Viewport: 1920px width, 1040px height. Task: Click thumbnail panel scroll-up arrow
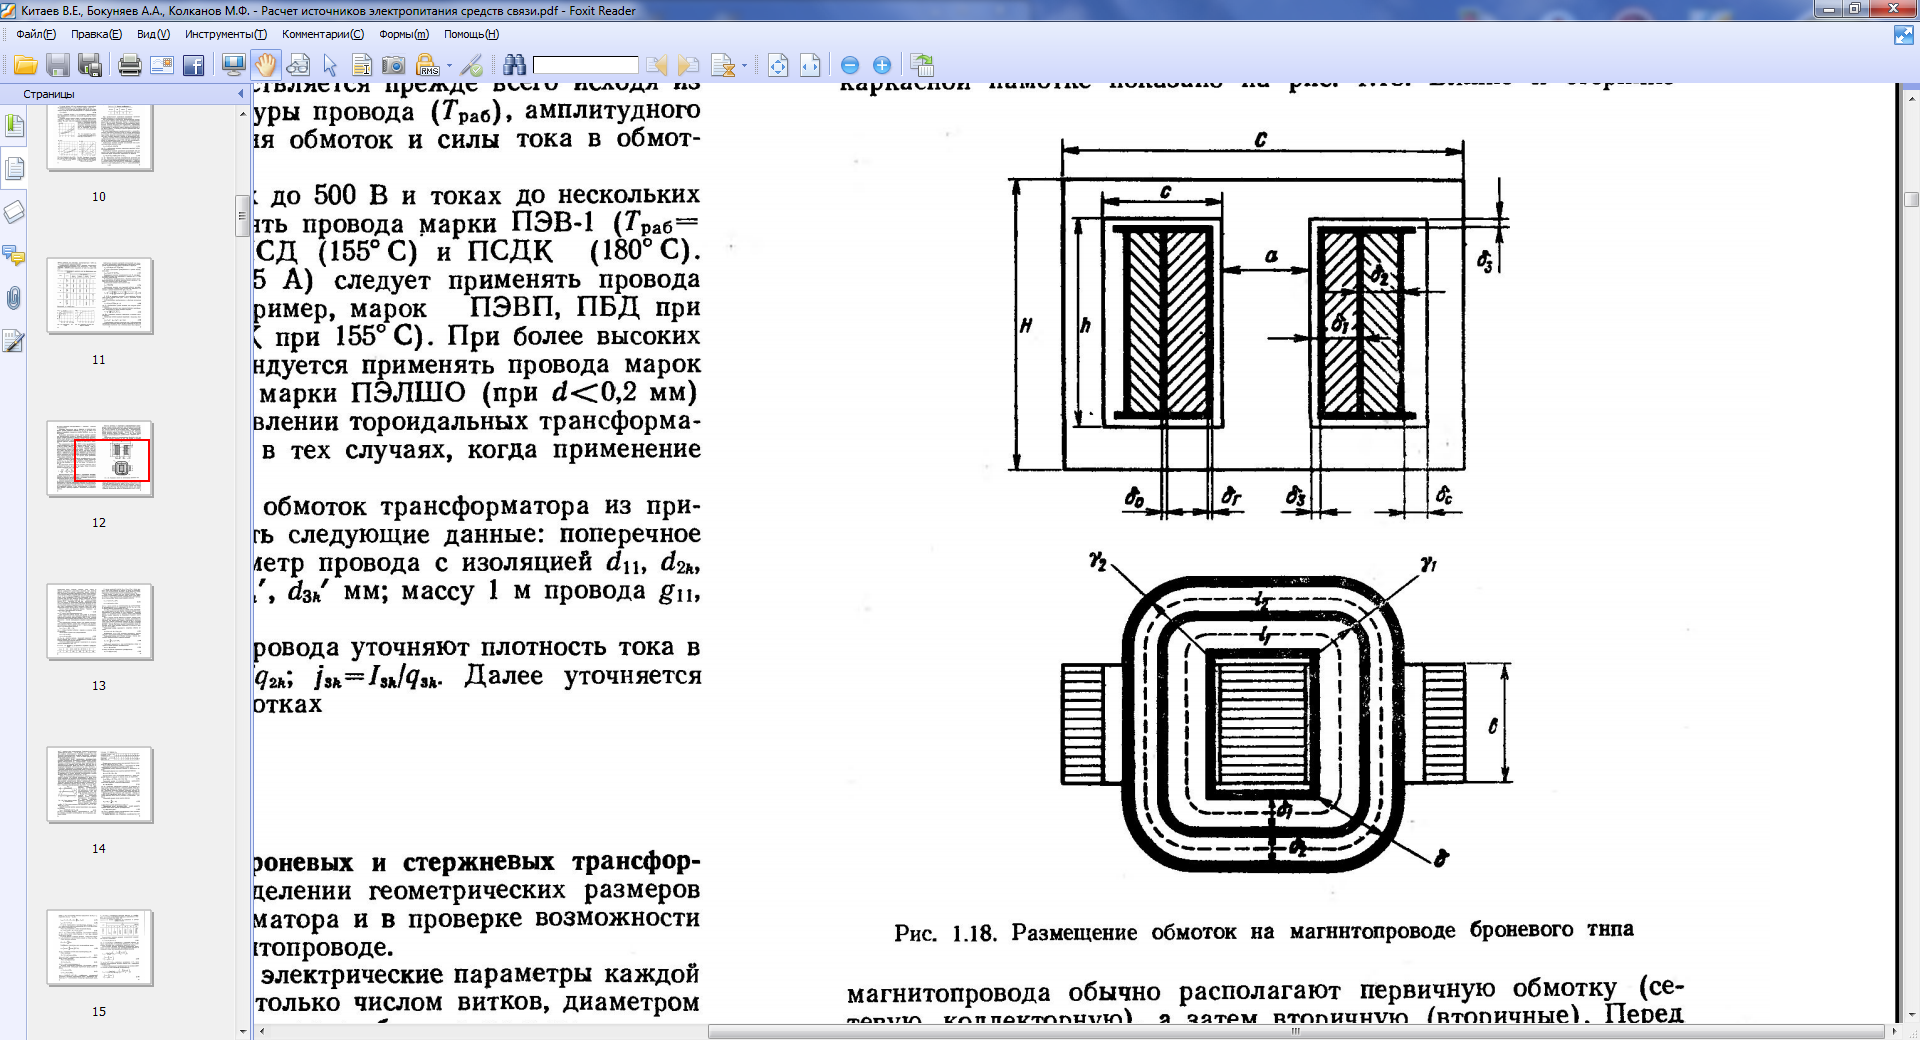click(242, 113)
